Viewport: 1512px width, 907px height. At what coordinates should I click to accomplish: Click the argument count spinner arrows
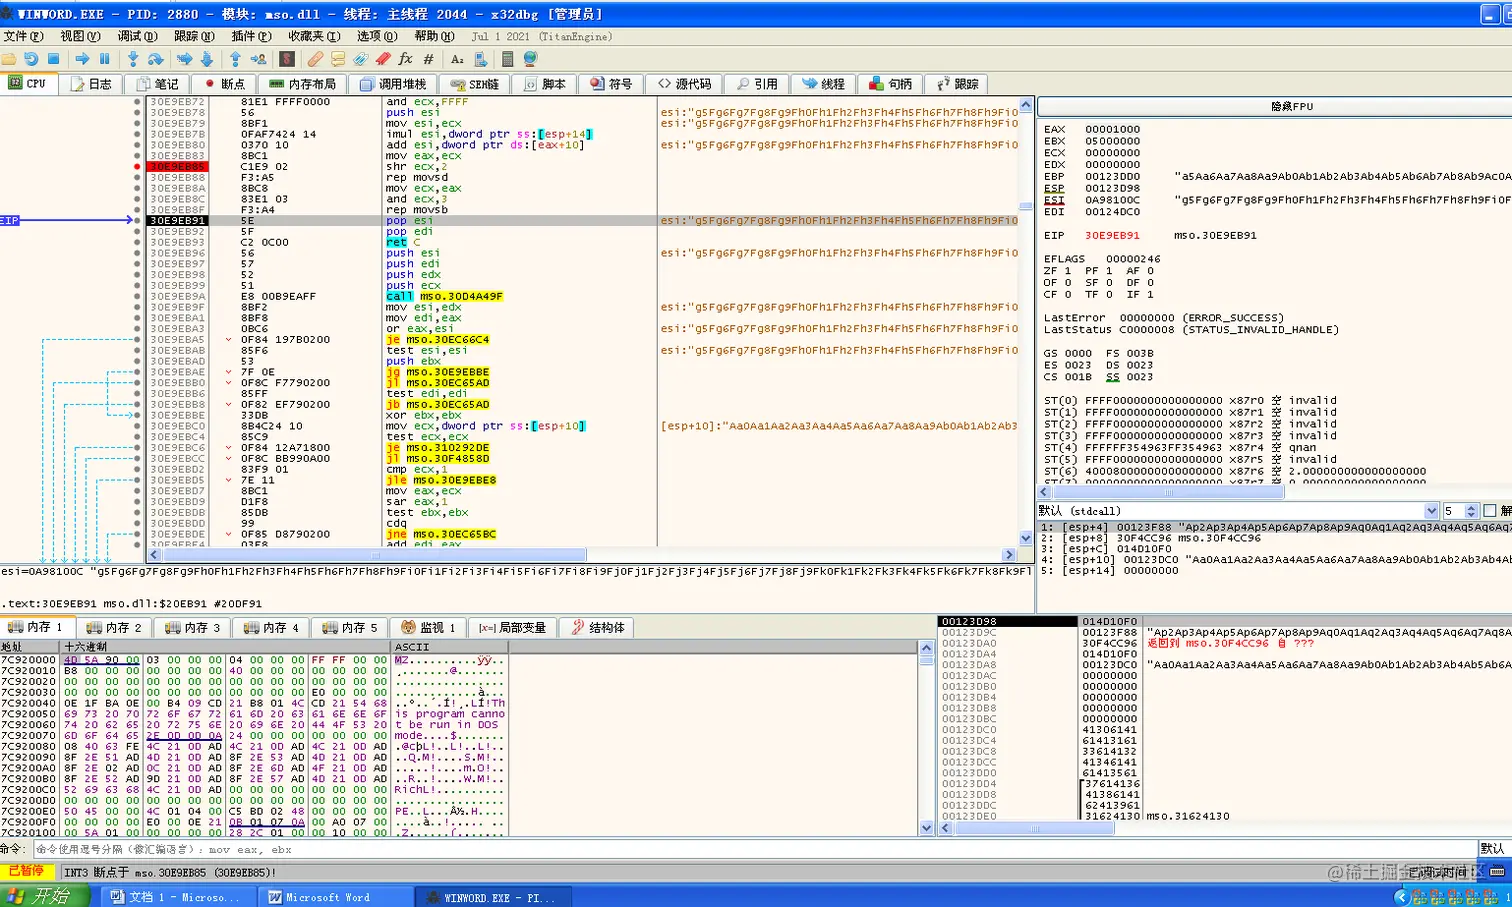click(x=1470, y=511)
